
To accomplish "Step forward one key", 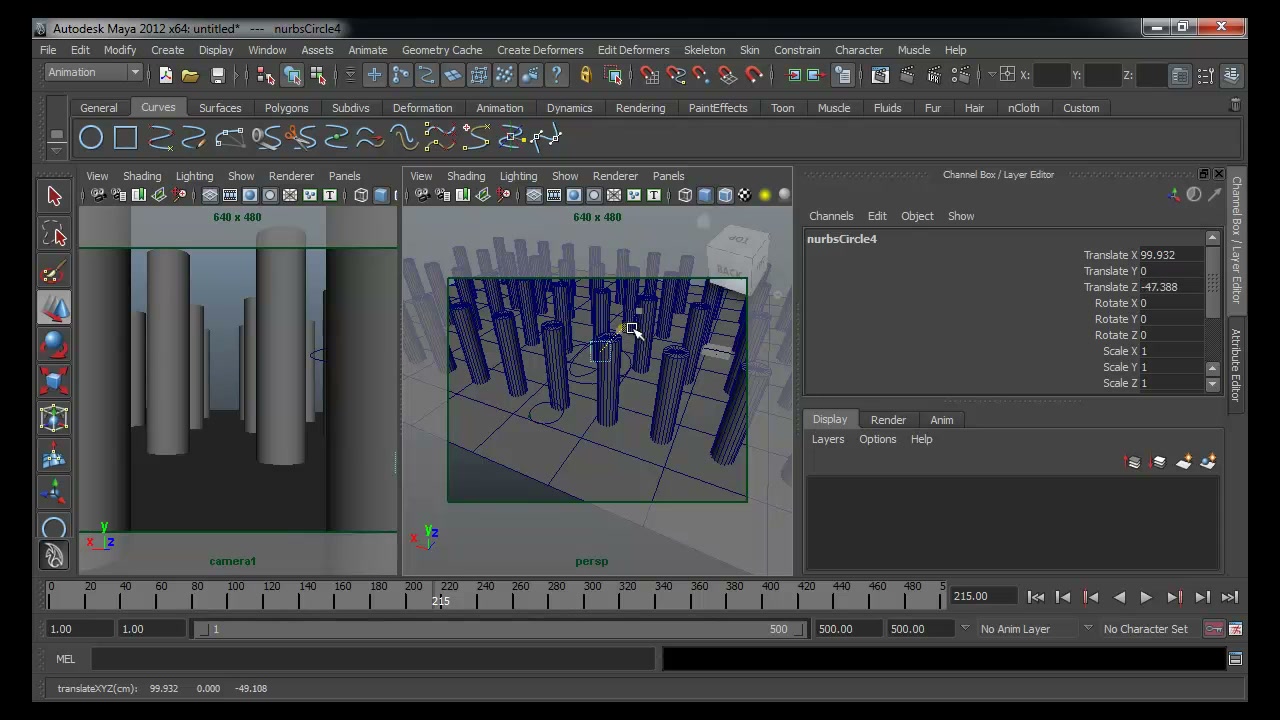I will point(1174,597).
